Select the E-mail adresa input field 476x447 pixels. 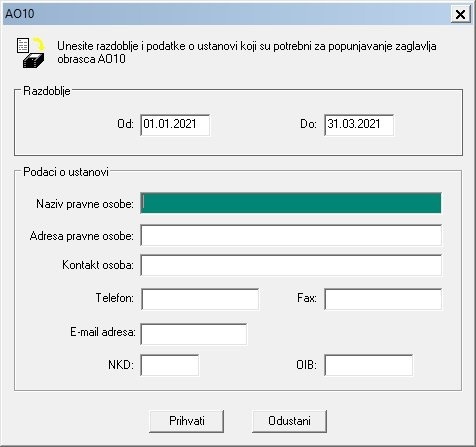point(194,334)
